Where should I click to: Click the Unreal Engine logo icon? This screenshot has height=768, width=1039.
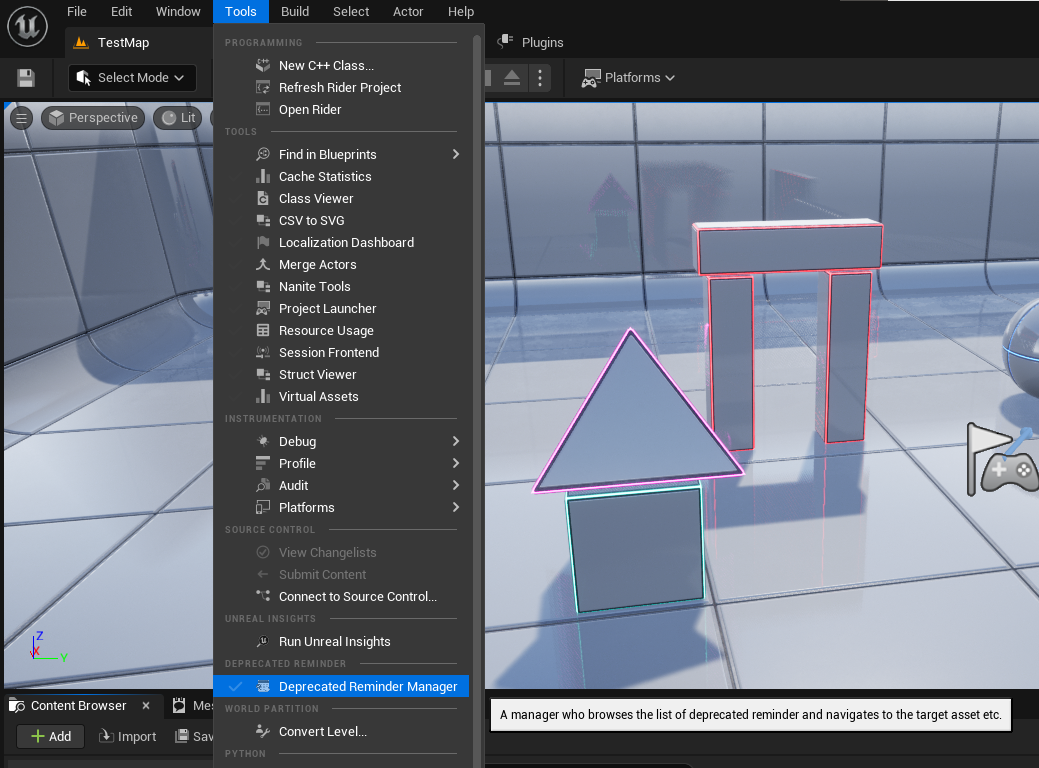click(27, 27)
